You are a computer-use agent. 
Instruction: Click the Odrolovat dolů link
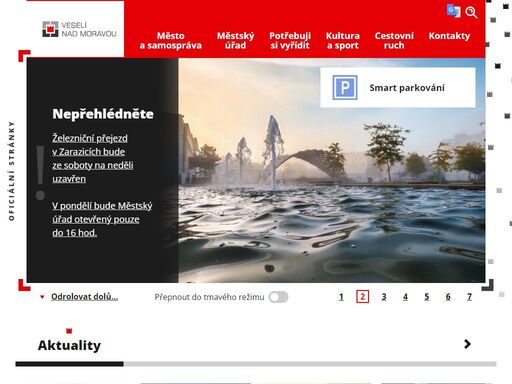point(85,297)
